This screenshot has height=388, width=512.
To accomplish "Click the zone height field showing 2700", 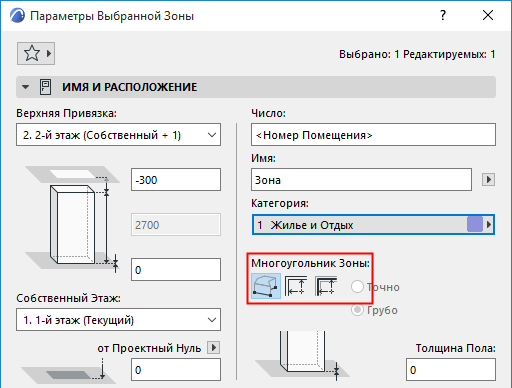I will [x=176, y=225].
